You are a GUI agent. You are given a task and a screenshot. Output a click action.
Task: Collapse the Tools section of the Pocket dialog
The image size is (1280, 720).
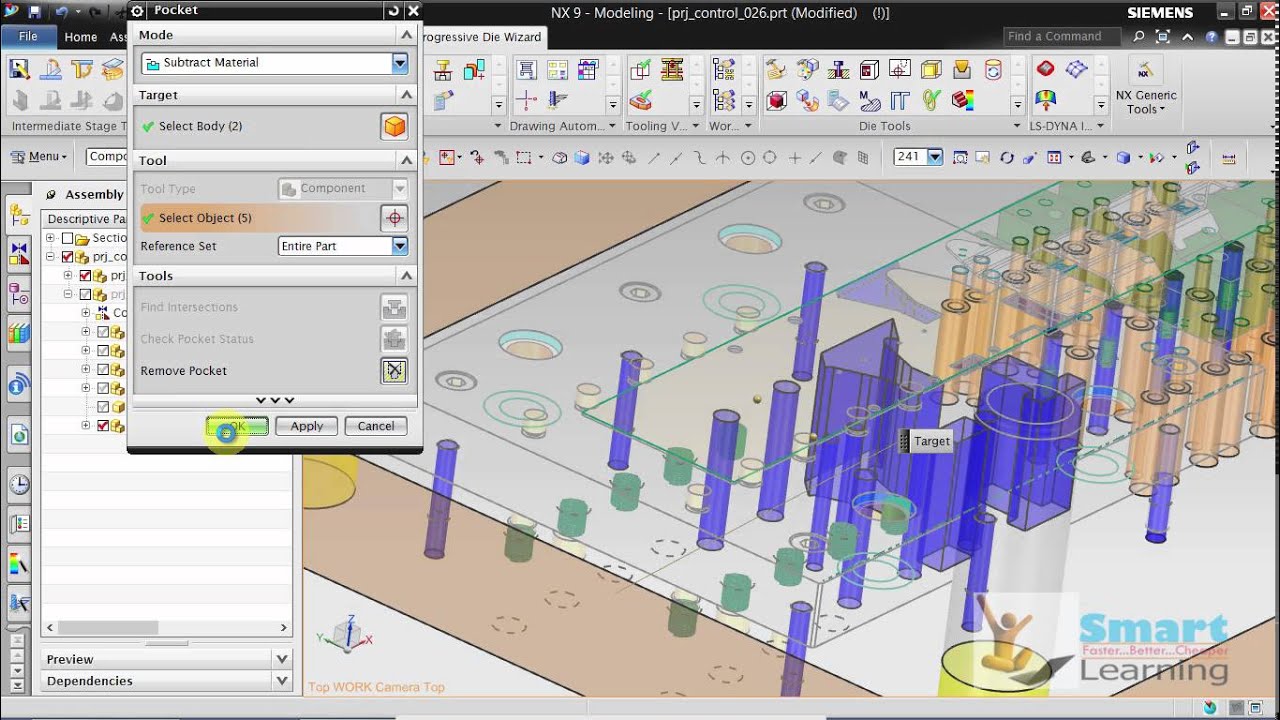406,276
